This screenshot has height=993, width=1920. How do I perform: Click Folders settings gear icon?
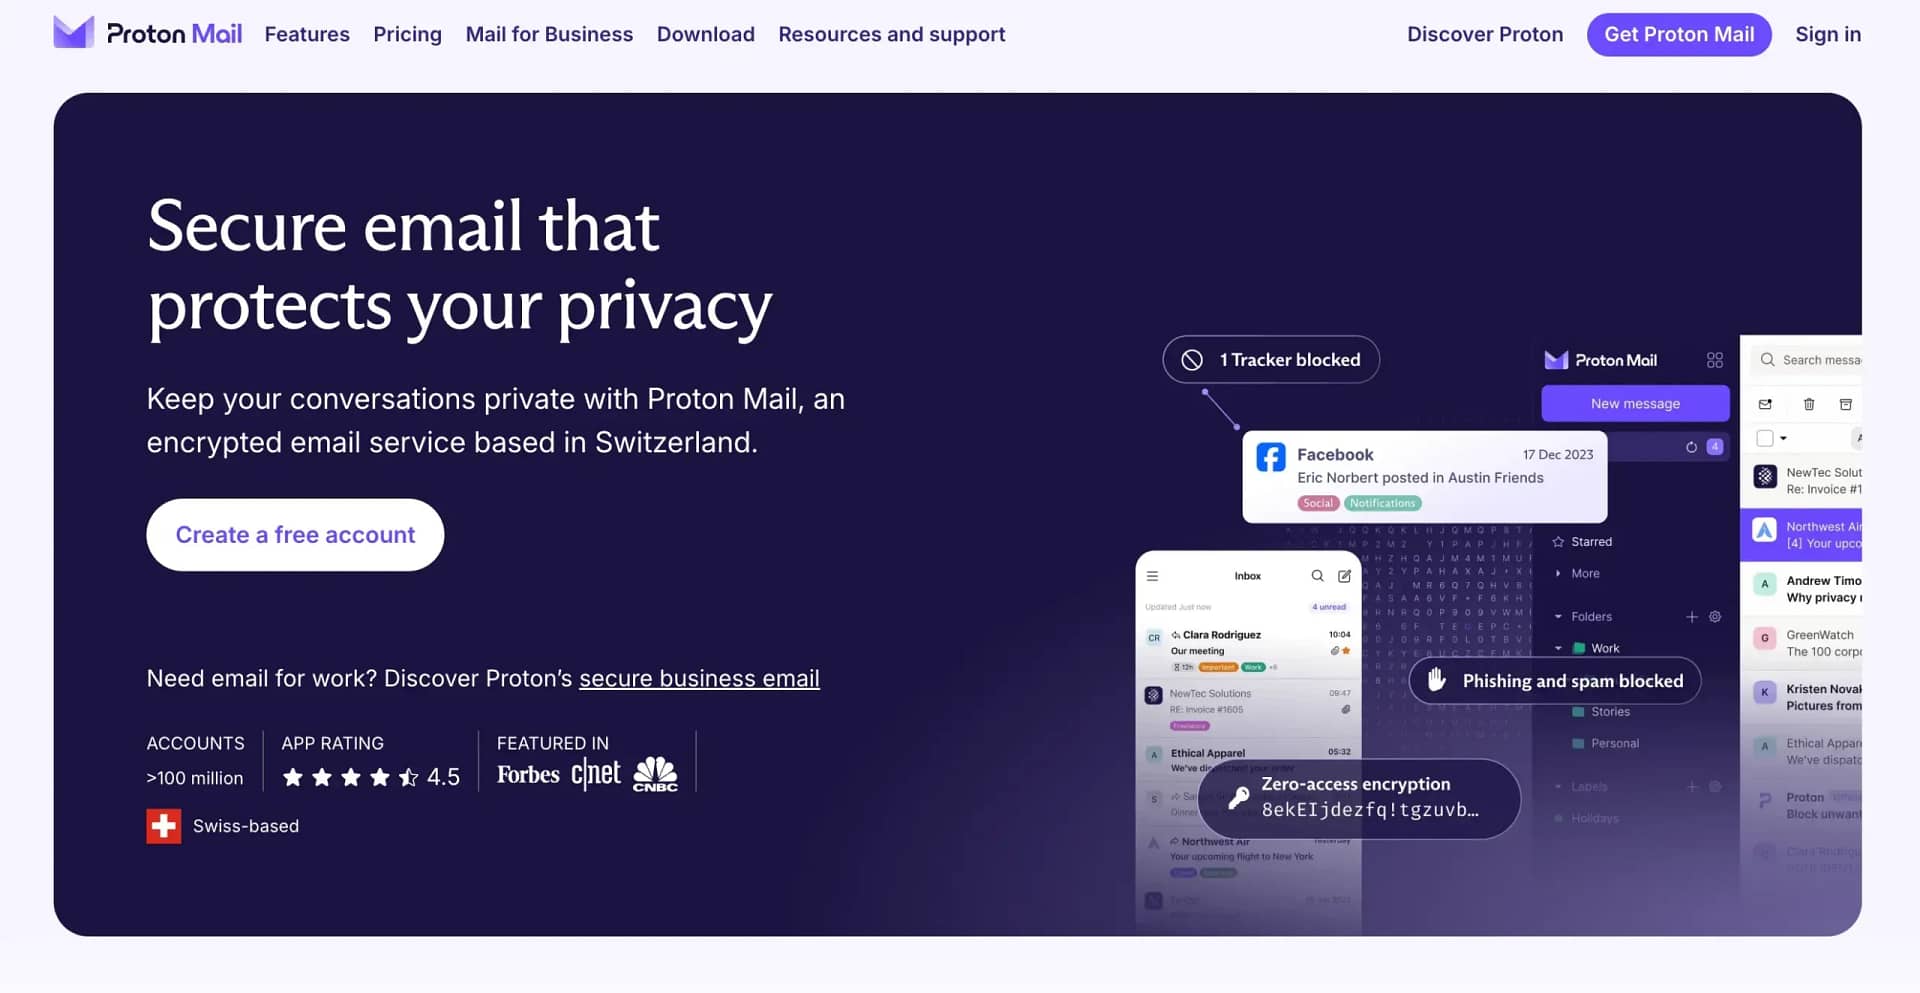point(1714,617)
